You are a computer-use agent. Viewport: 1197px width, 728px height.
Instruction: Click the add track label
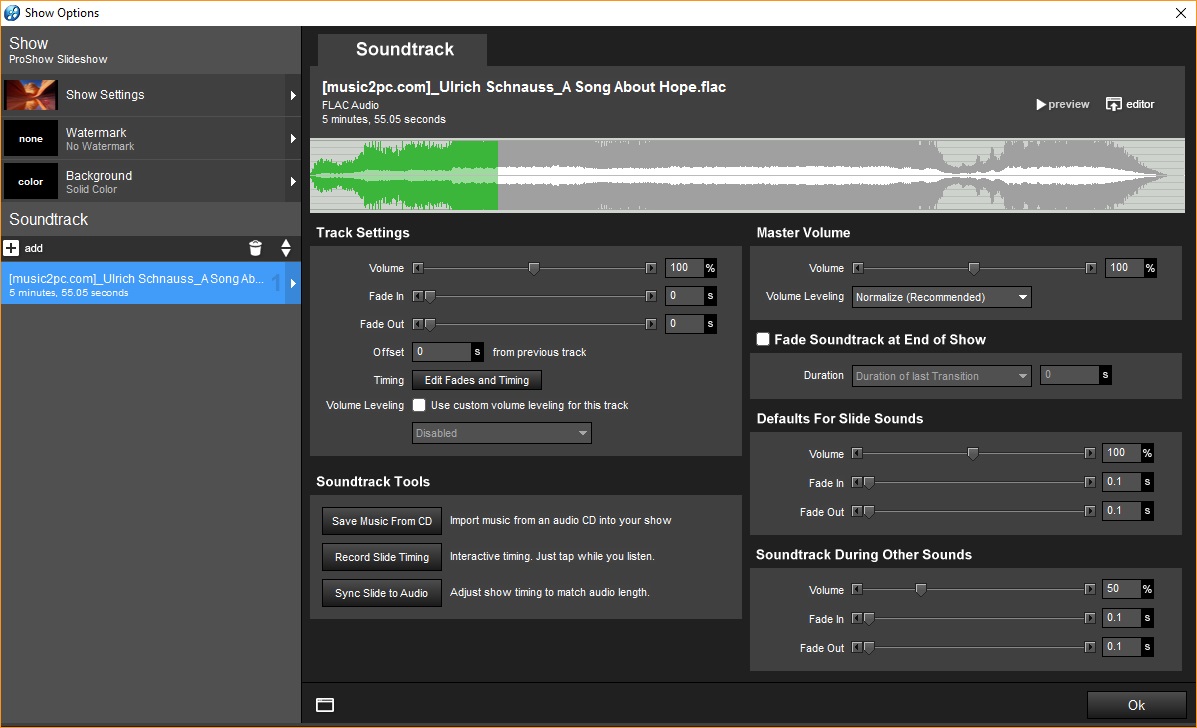point(34,248)
